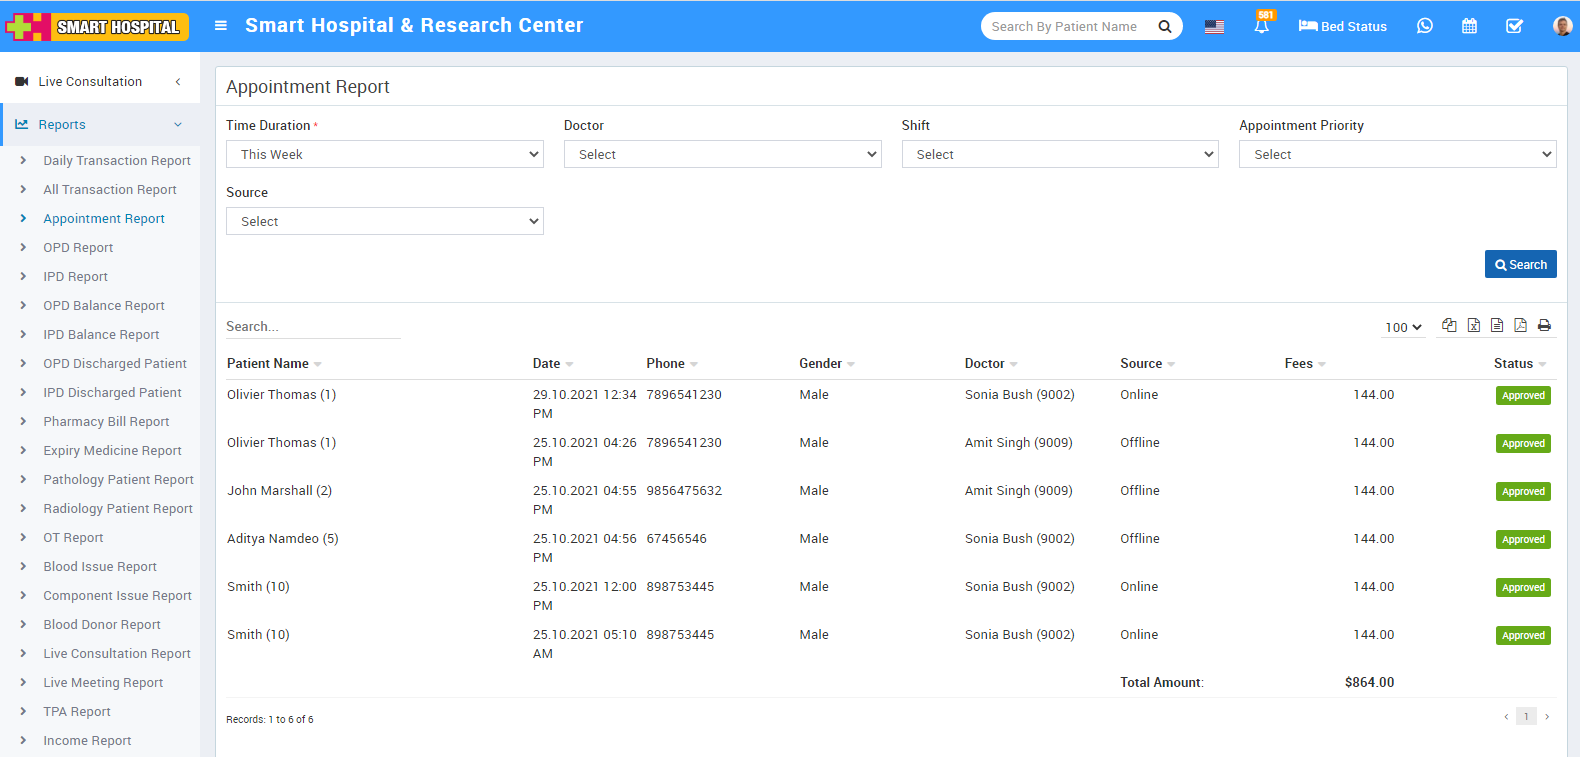
Task: Open OPD Report in sidebar
Action: pos(78,248)
